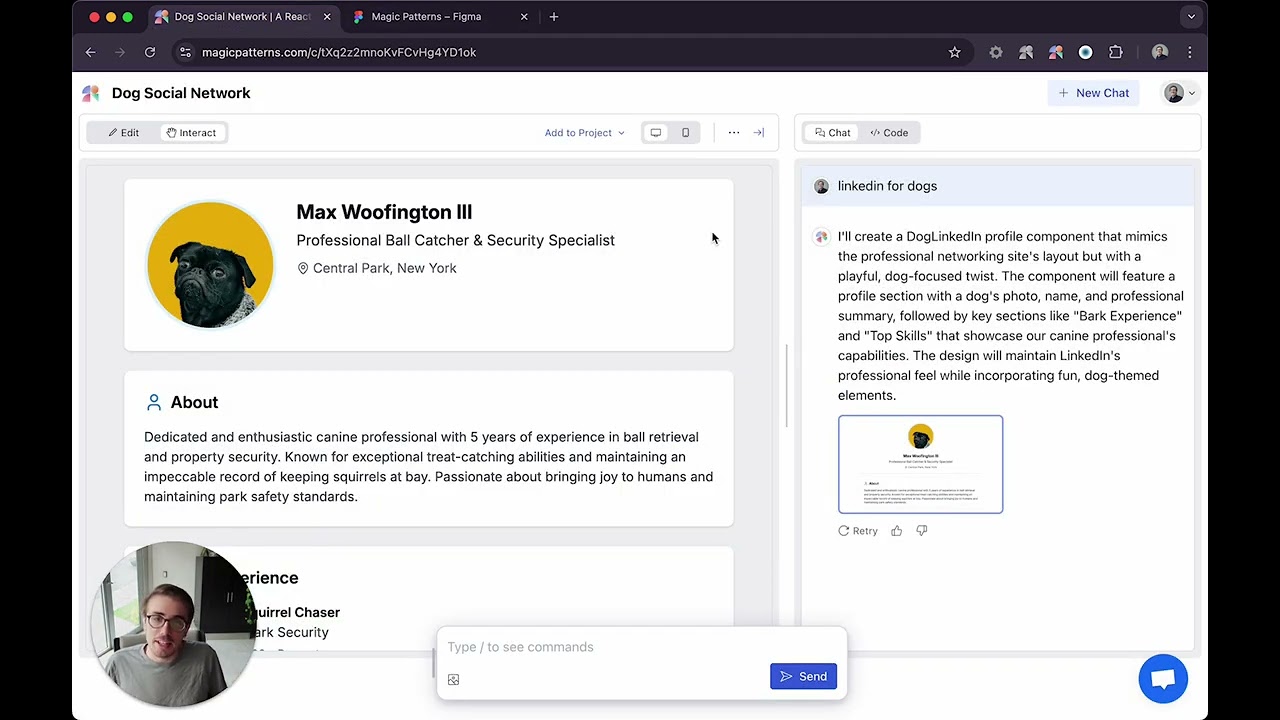Open Chrome three-dot menu

tap(1189, 52)
